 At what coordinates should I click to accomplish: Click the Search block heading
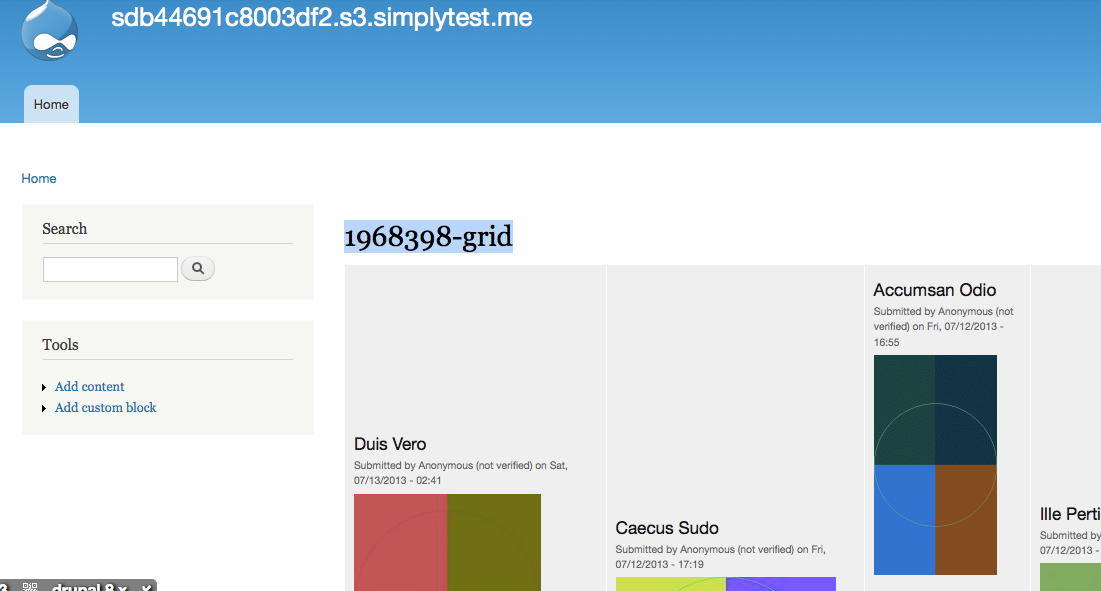(65, 229)
